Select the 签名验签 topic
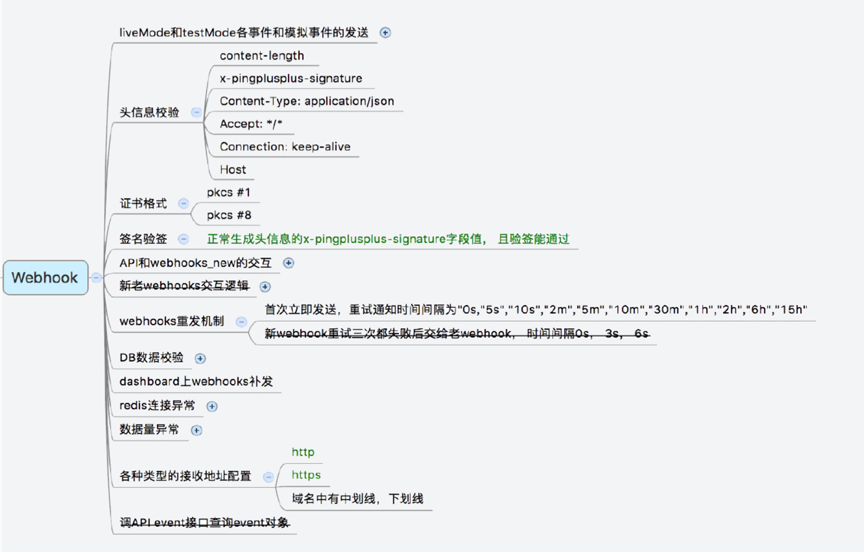 tap(143, 239)
